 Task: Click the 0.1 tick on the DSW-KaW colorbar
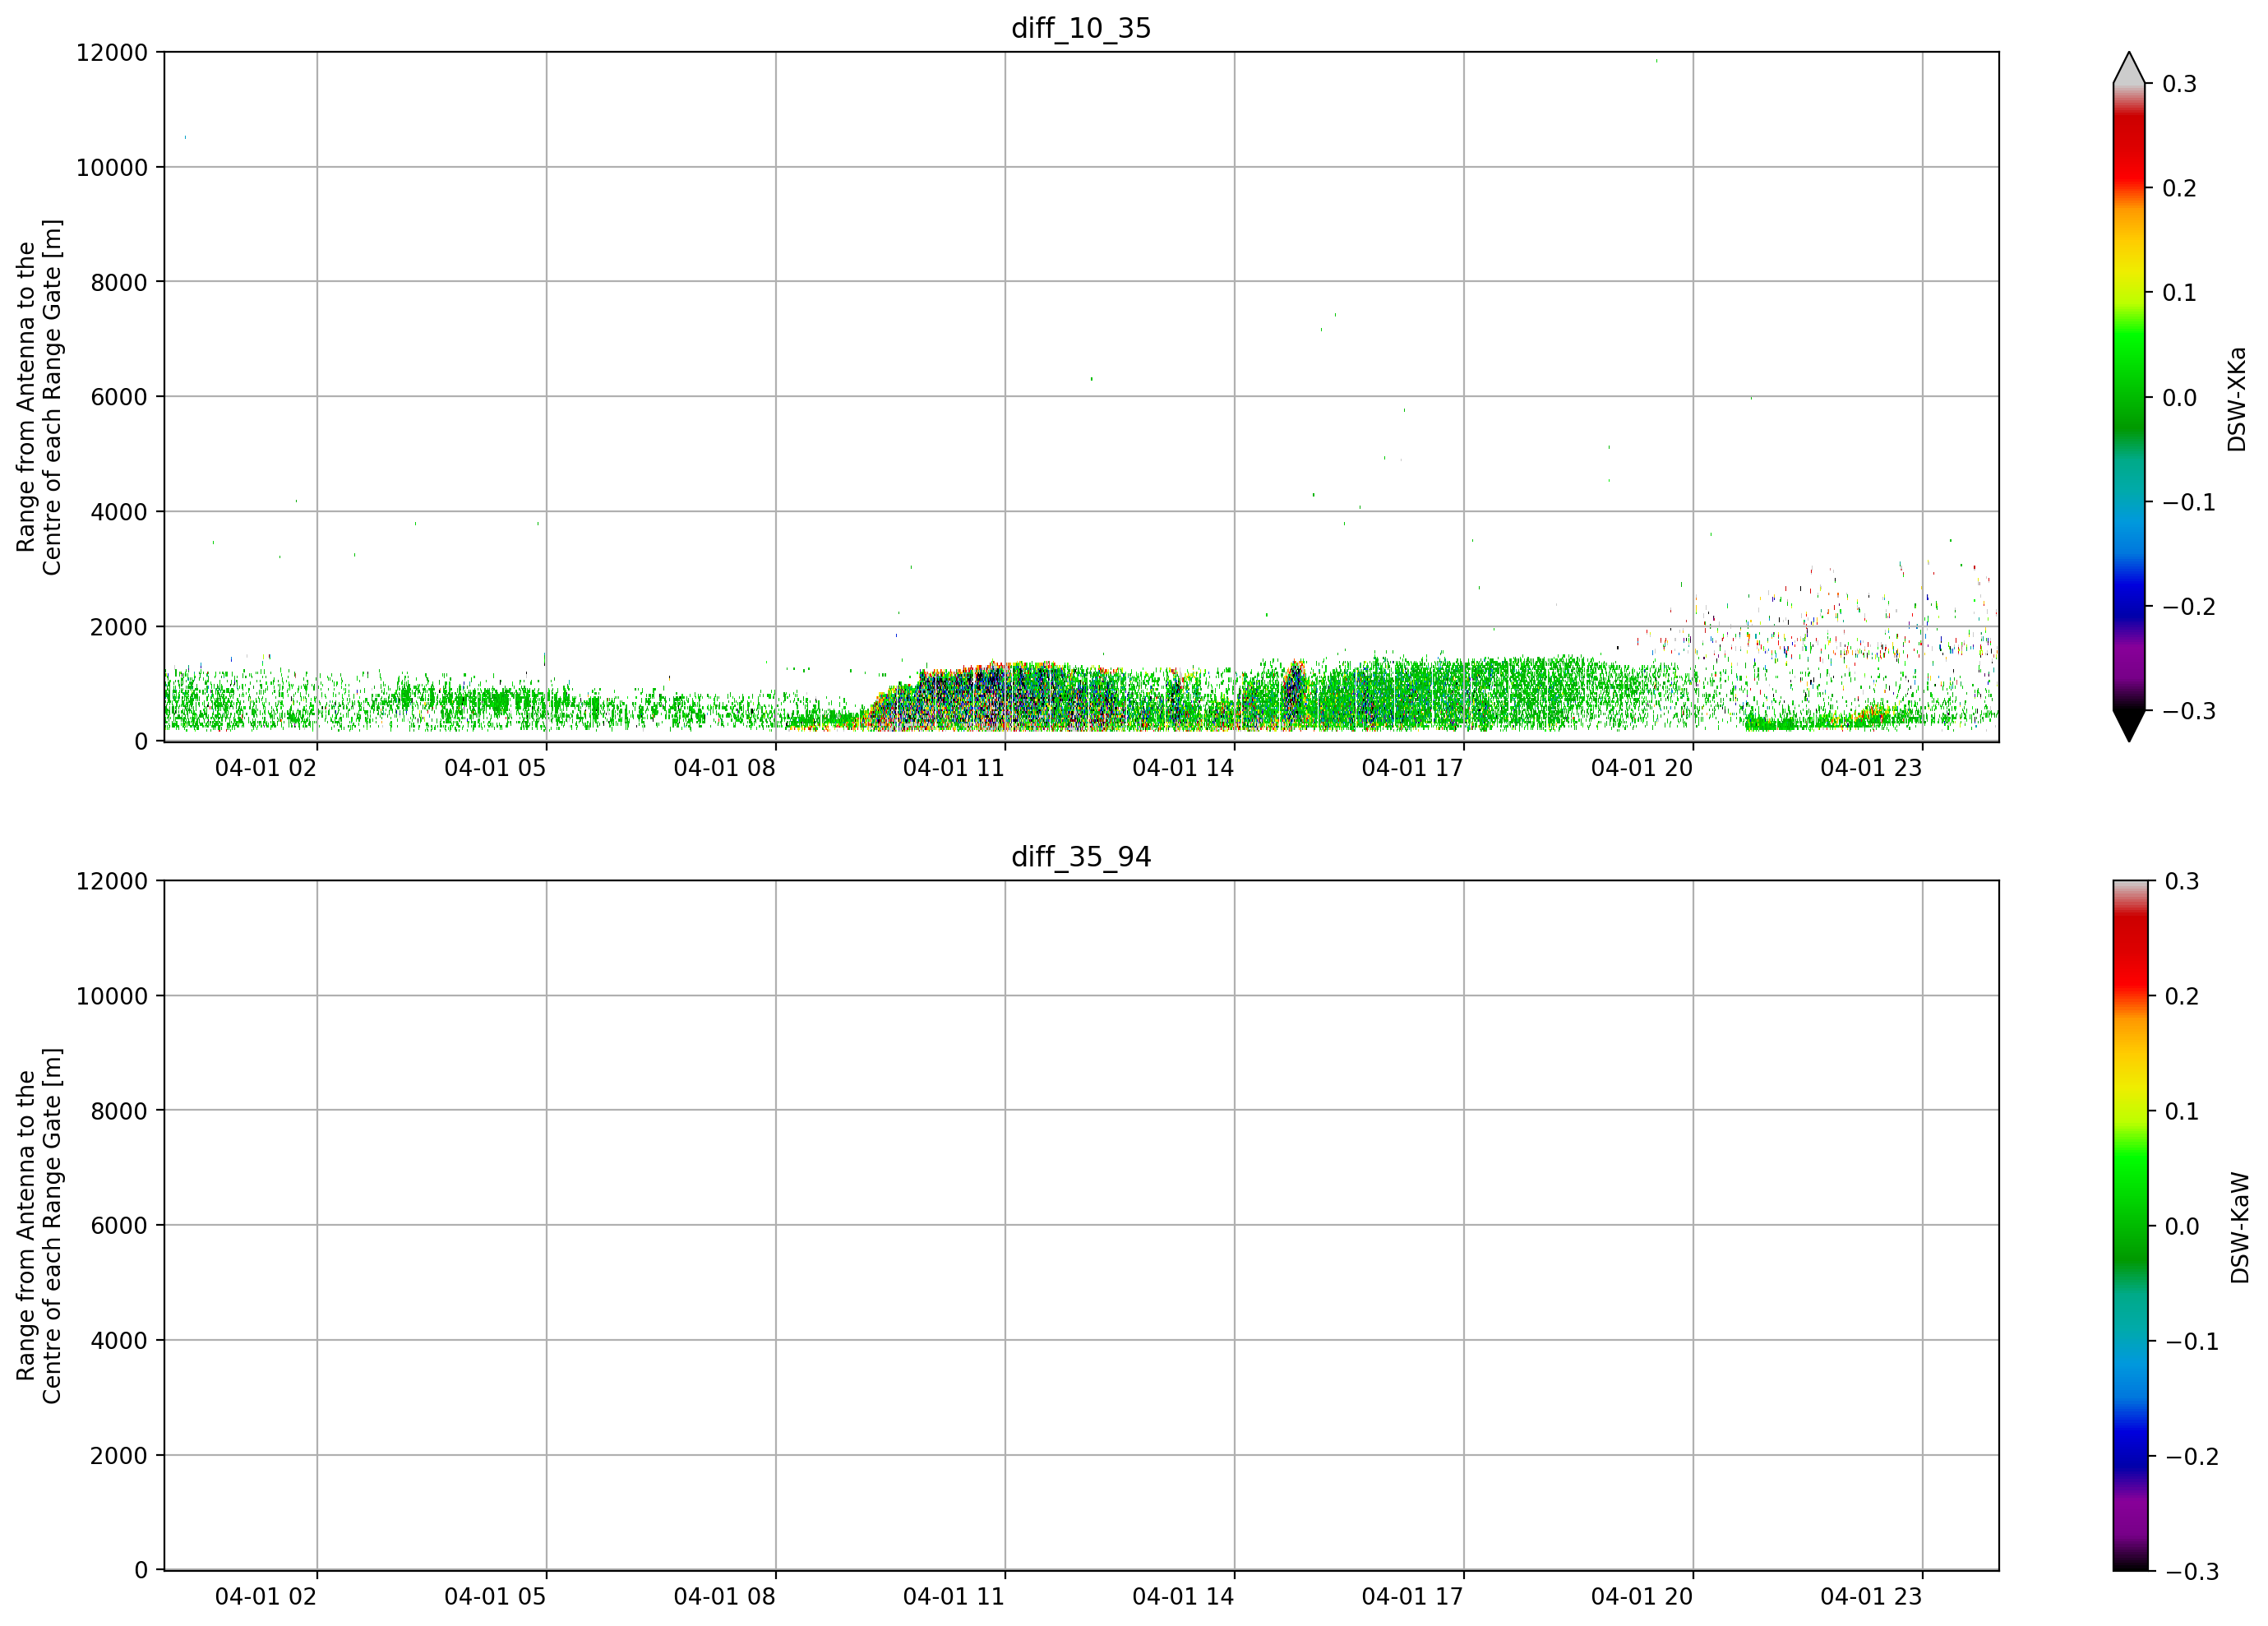tap(2182, 1111)
